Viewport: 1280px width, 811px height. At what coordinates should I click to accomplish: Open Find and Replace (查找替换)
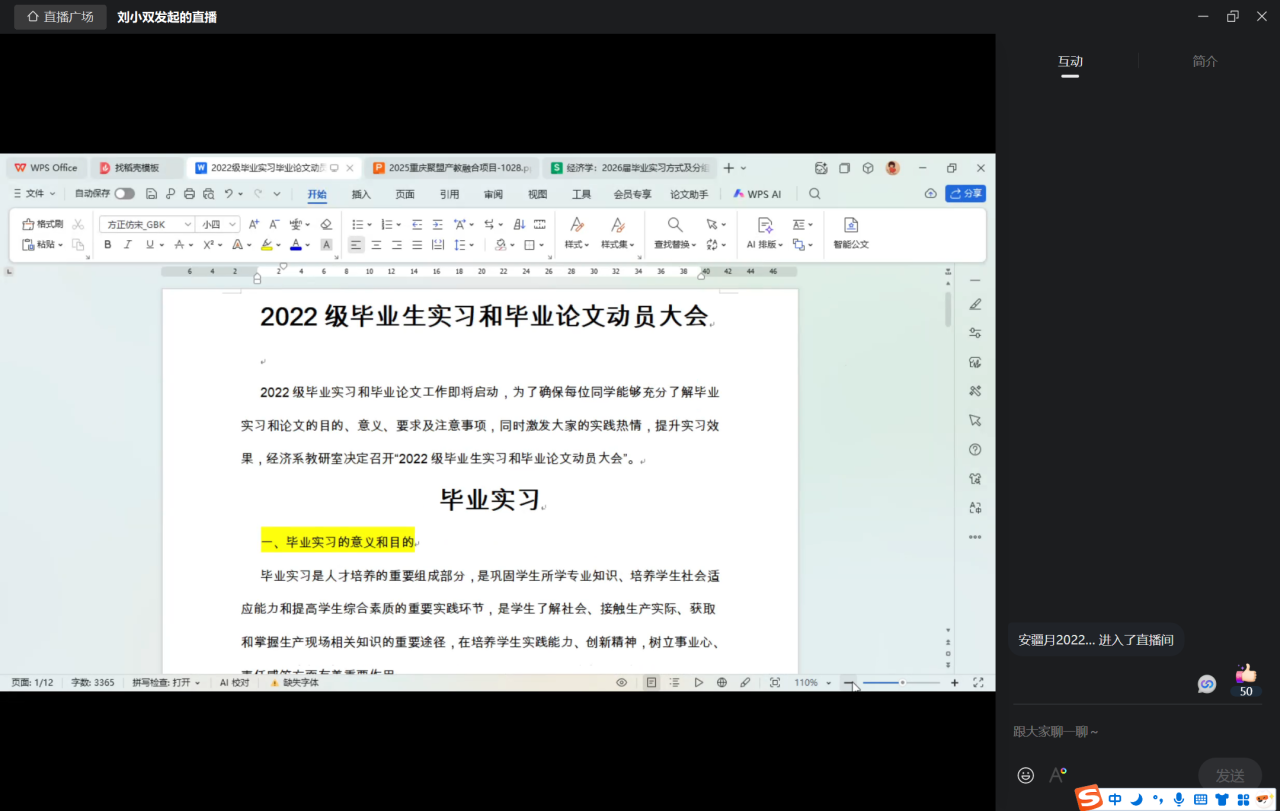click(x=675, y=233)
